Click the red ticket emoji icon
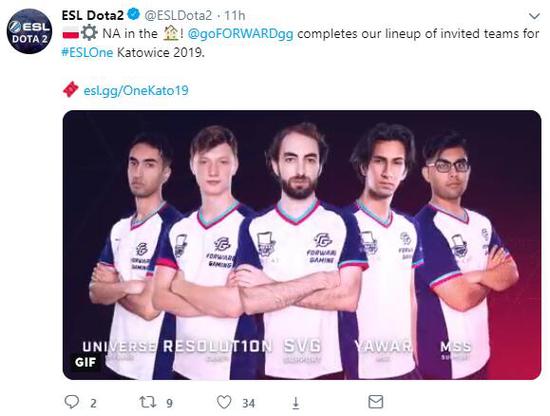 click(x=71, y=89)
